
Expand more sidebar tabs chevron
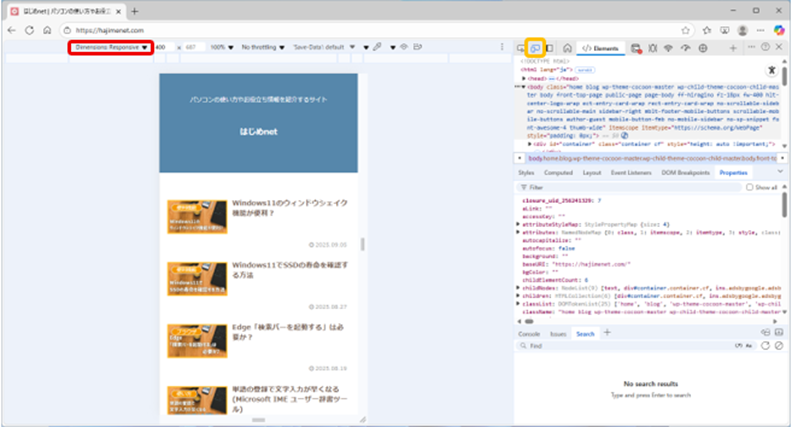780,172
